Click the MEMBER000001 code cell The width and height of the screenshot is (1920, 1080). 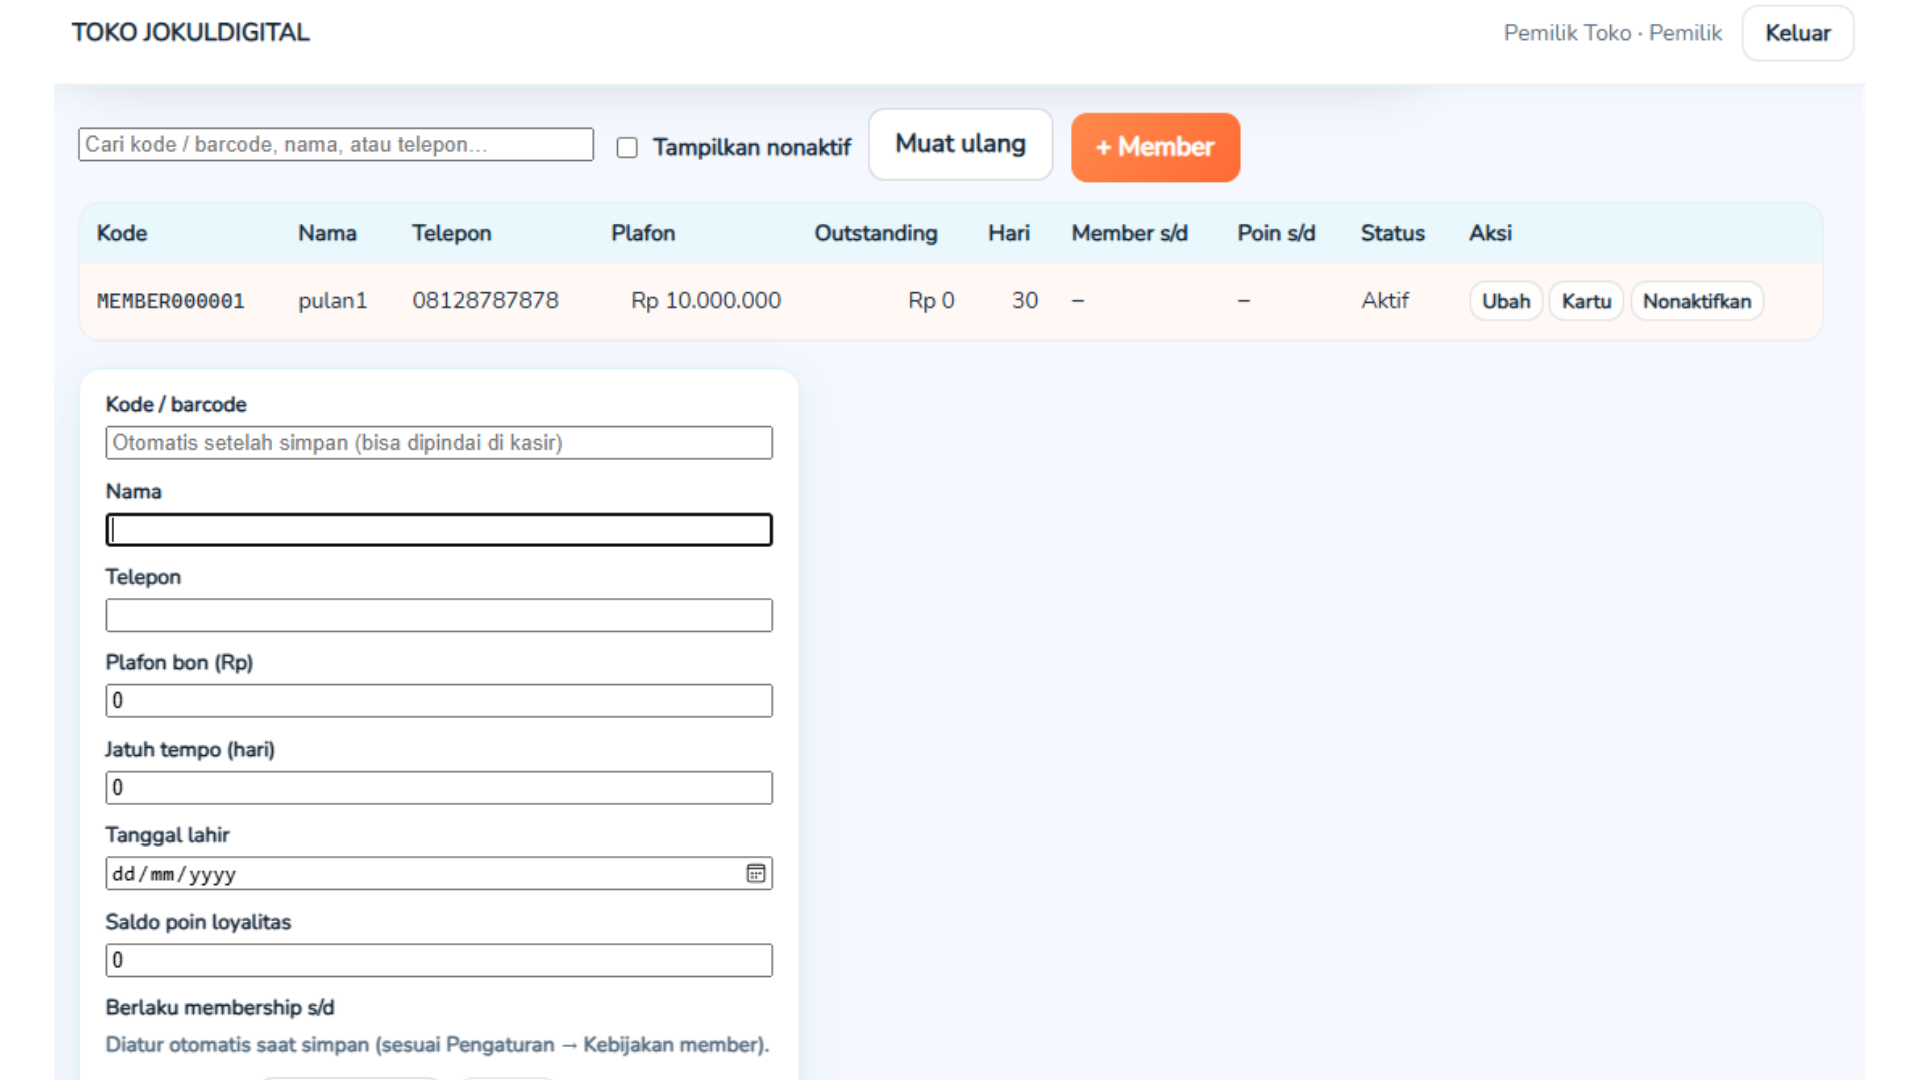[171, 301]
